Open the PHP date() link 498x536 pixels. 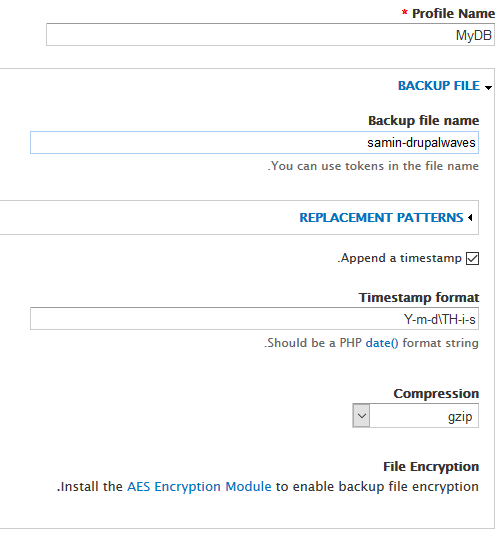(x=382, y=343)
